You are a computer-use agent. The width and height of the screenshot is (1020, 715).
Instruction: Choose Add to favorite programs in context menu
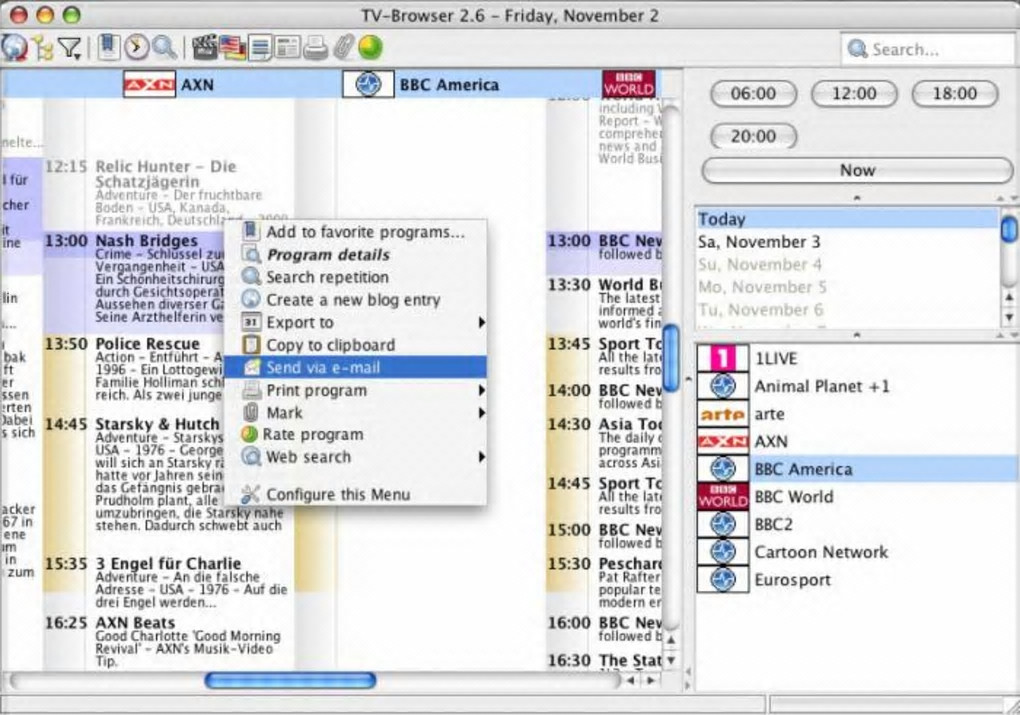[x=355, y=232]
